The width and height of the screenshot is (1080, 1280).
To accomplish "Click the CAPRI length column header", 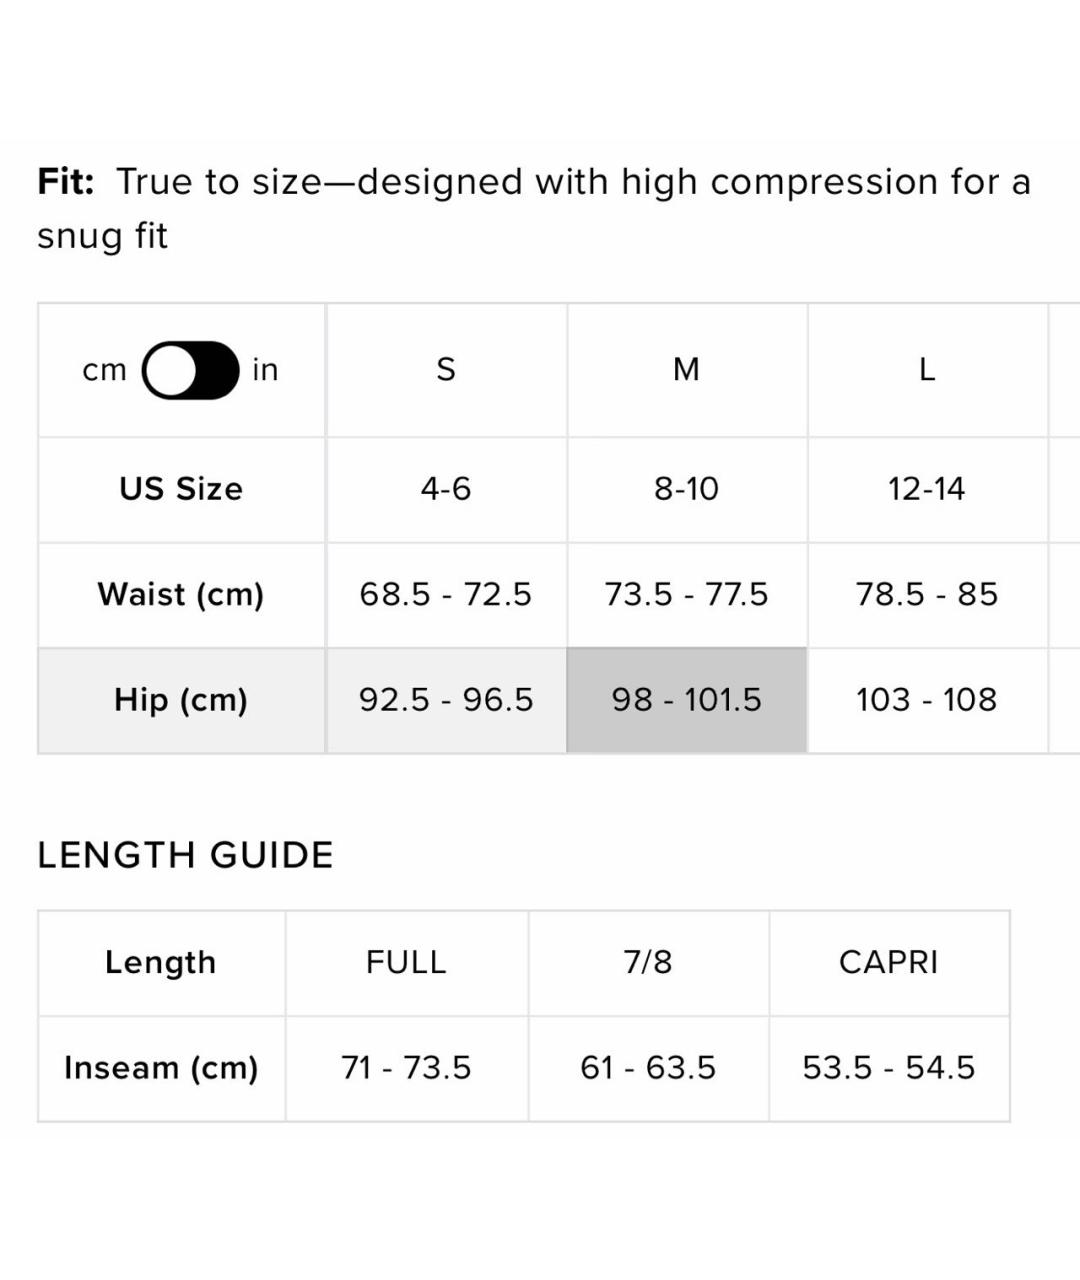I will tap(889, 962).
